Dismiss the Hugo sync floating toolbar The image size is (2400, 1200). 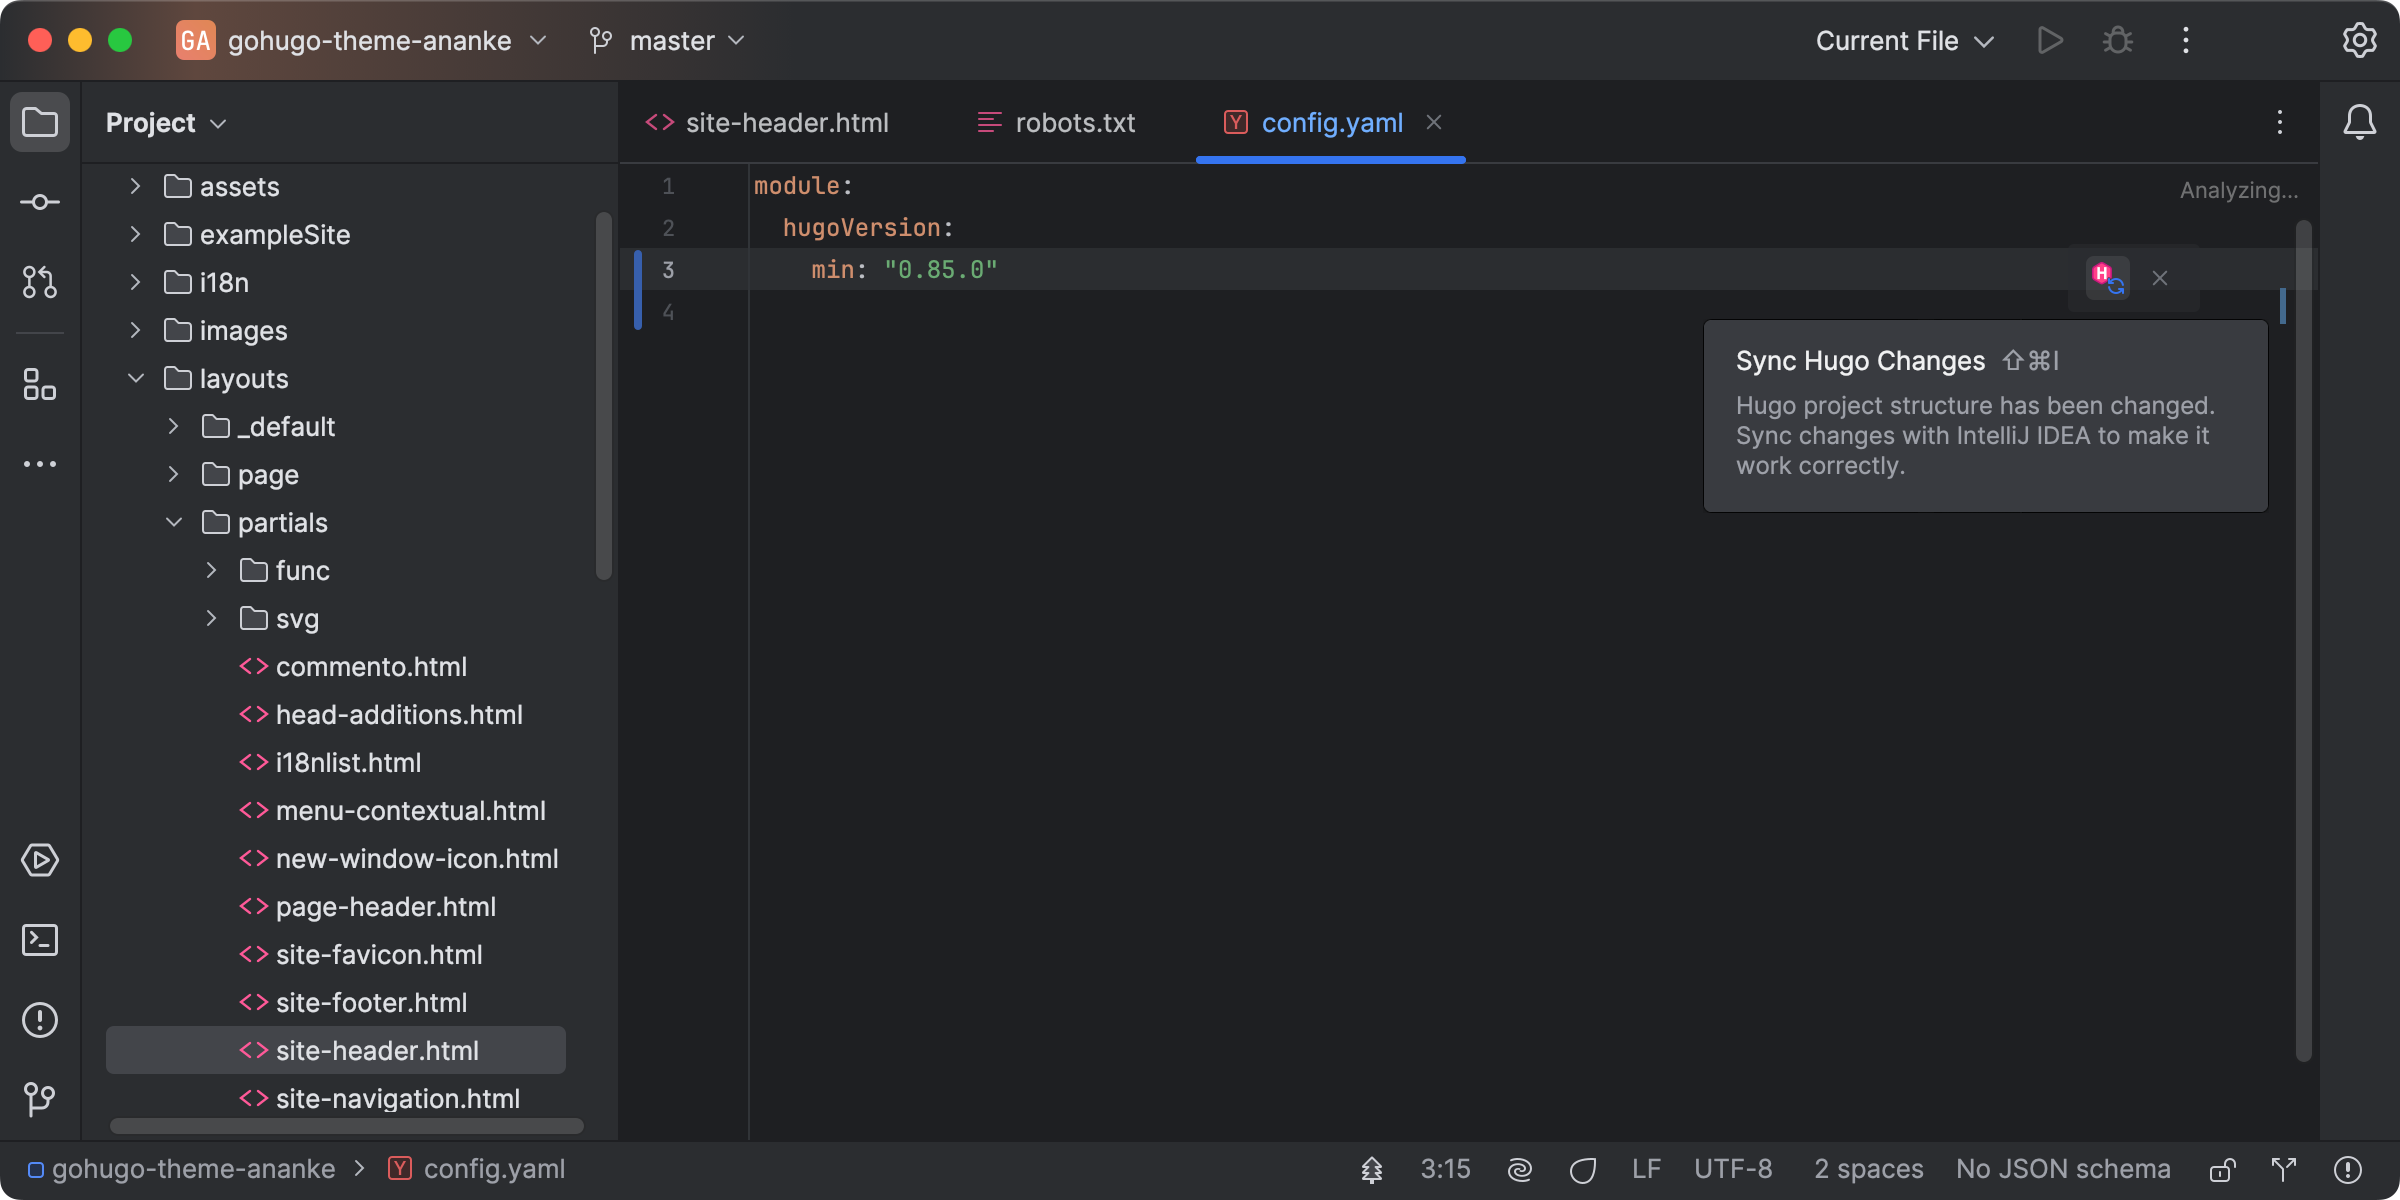(2160, 278)
